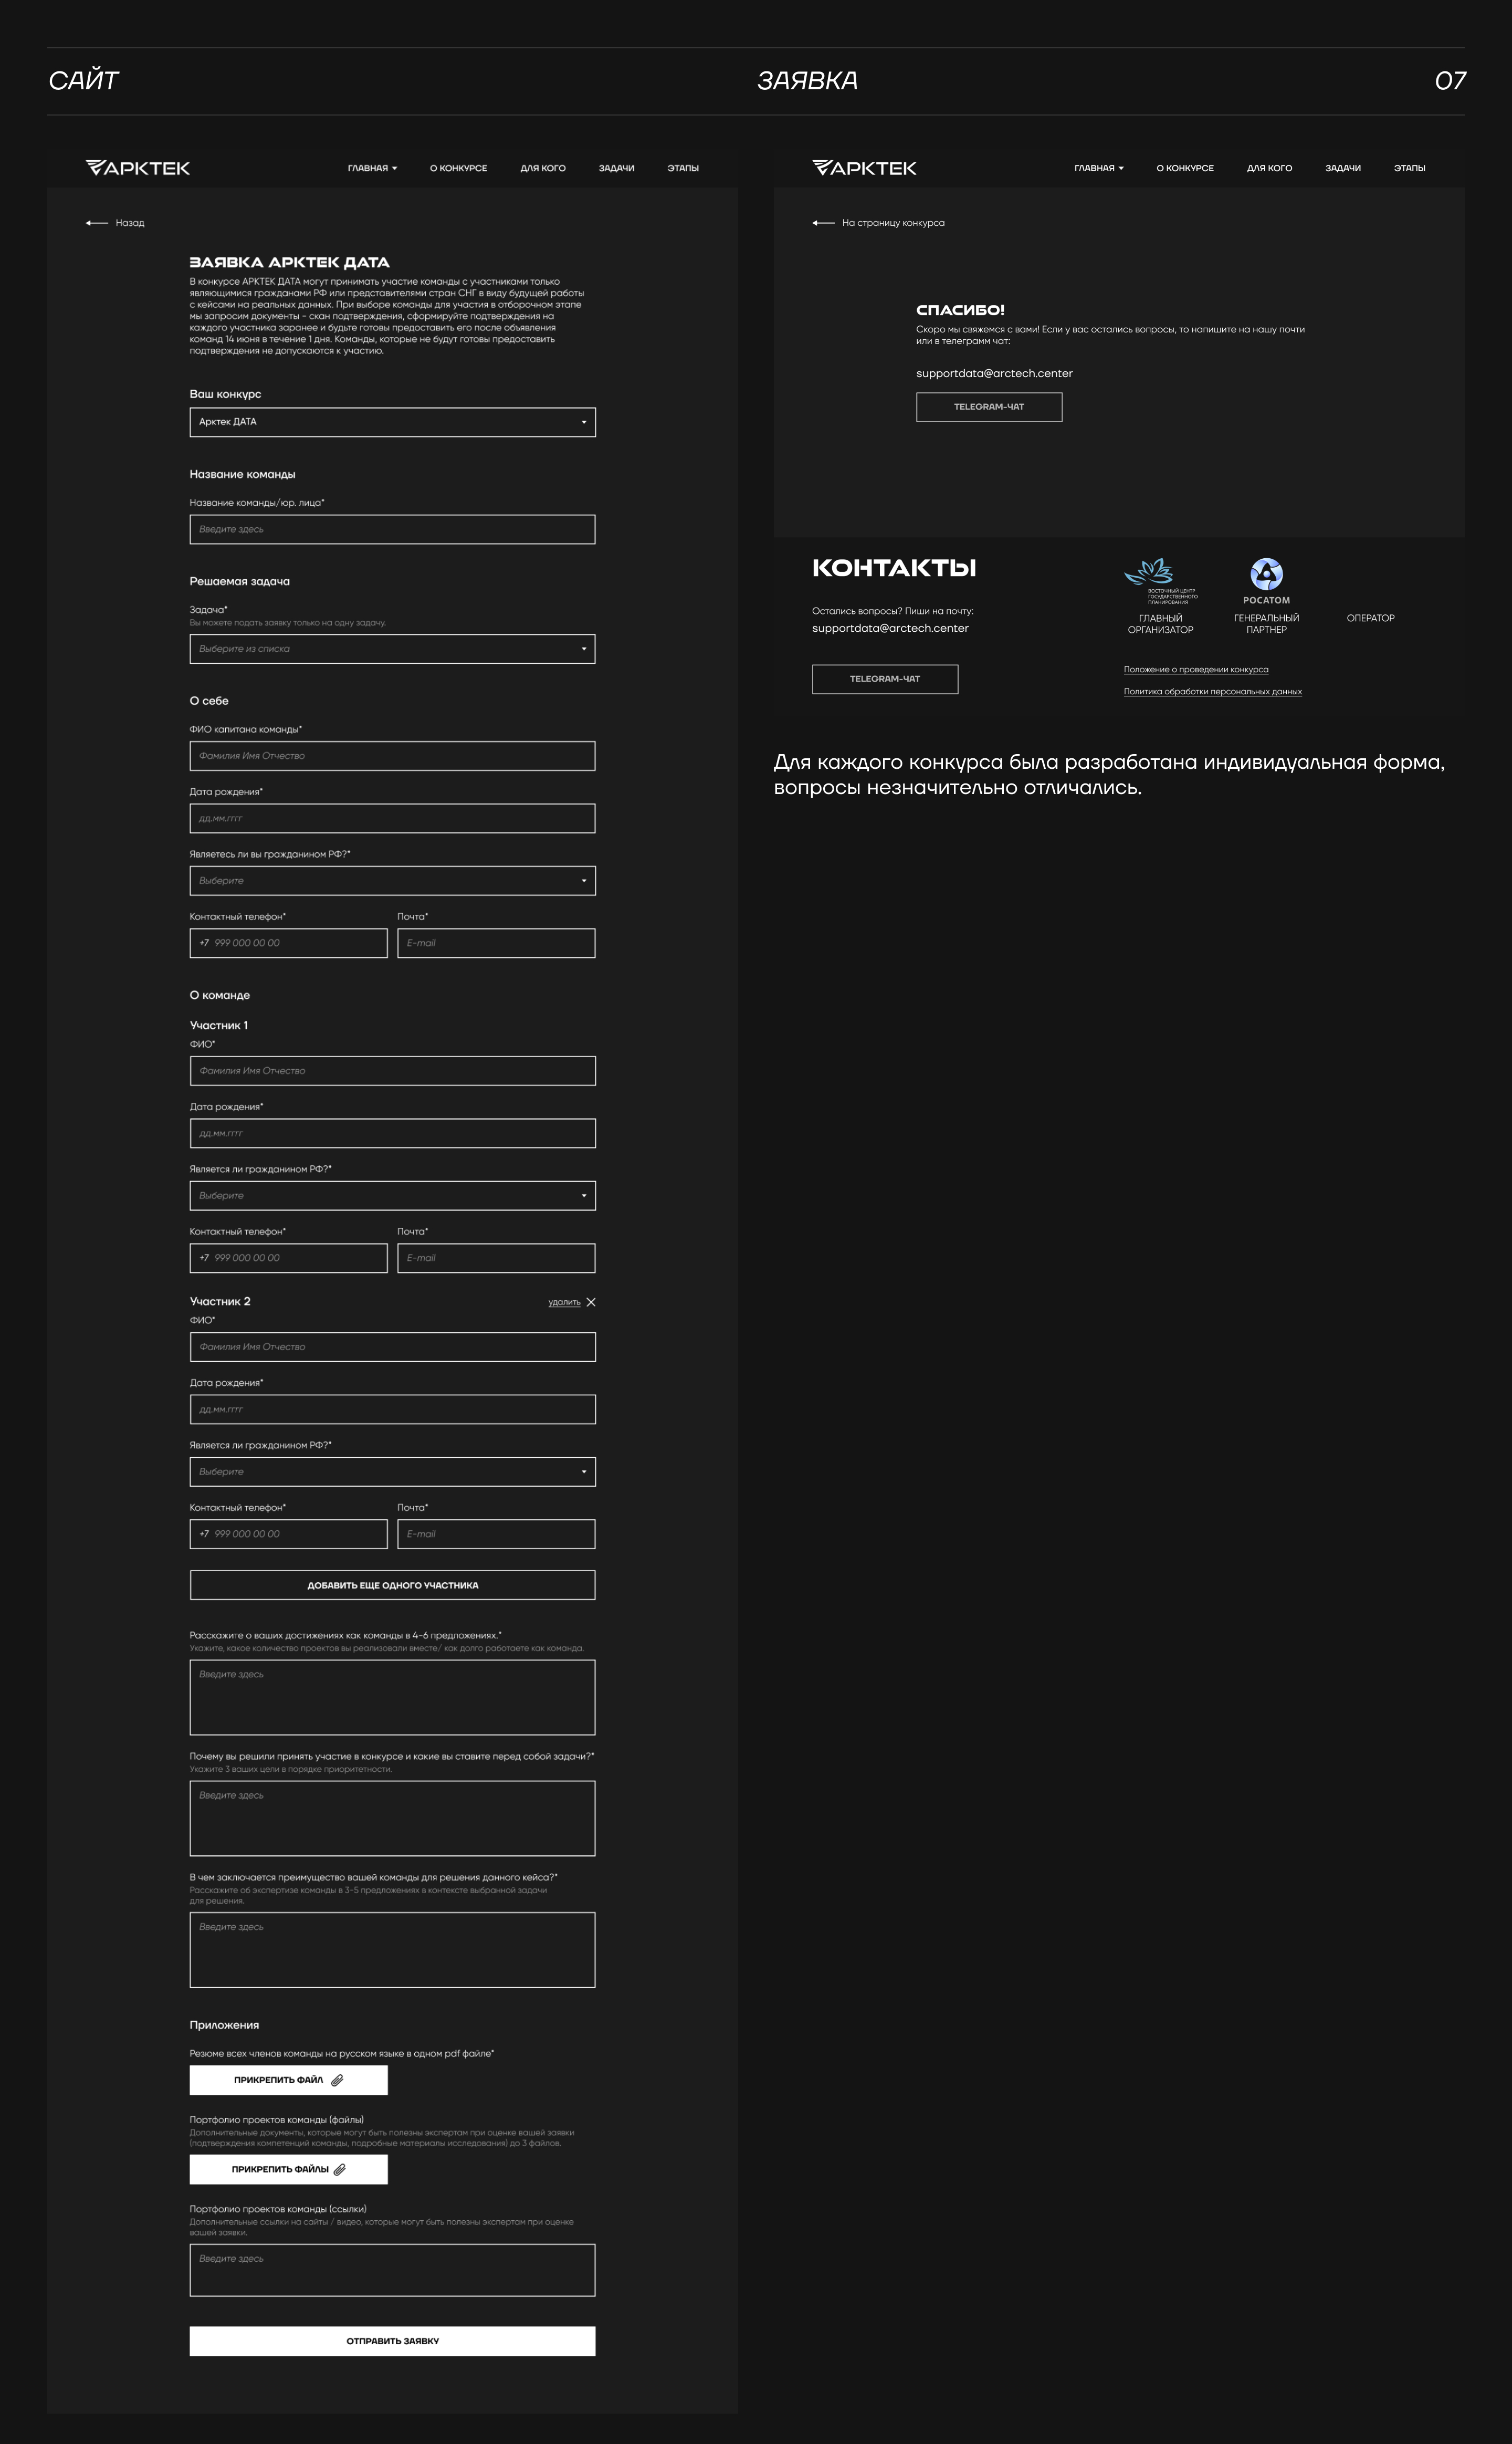Screen dimensions: 1512x2444
Task: Open captain's Являетесь ли вы гражданином РФ dropdown
Action: [392, 881]
